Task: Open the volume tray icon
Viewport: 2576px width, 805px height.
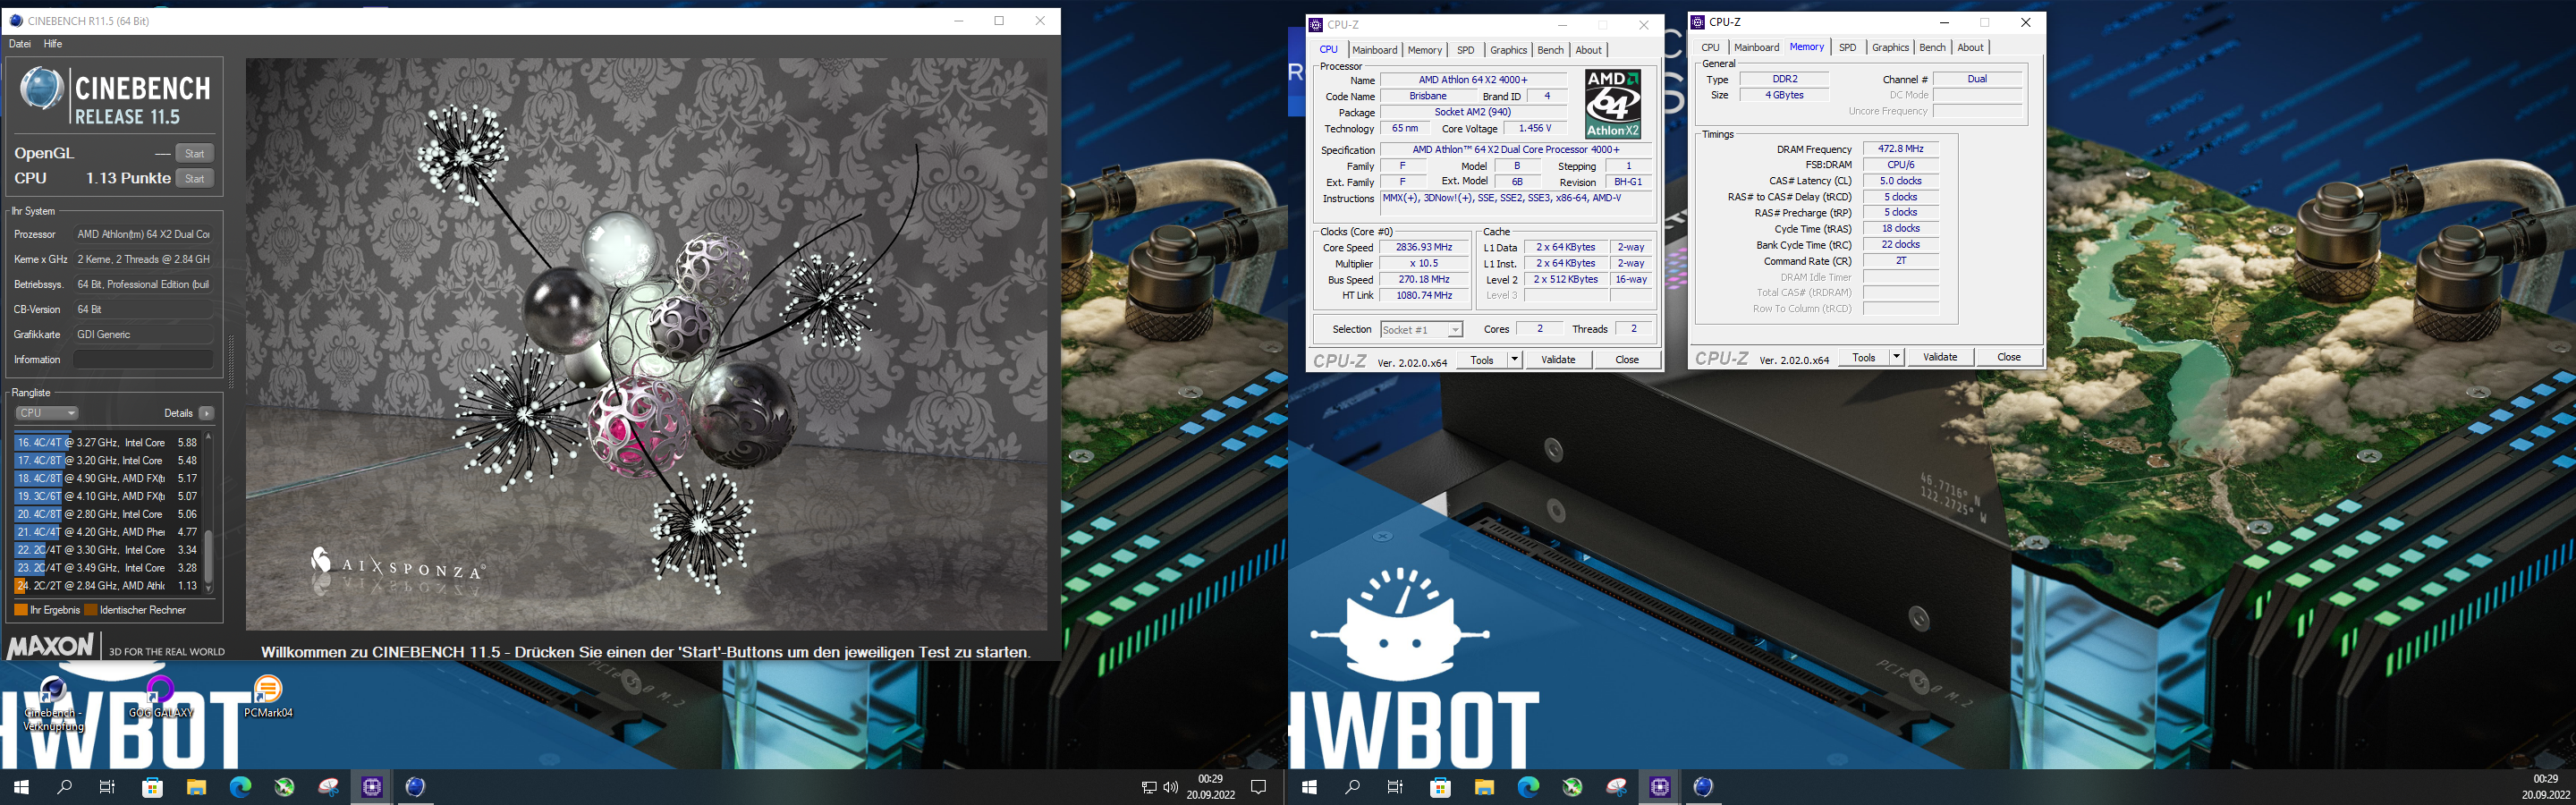Action: tap(1170, 787)
